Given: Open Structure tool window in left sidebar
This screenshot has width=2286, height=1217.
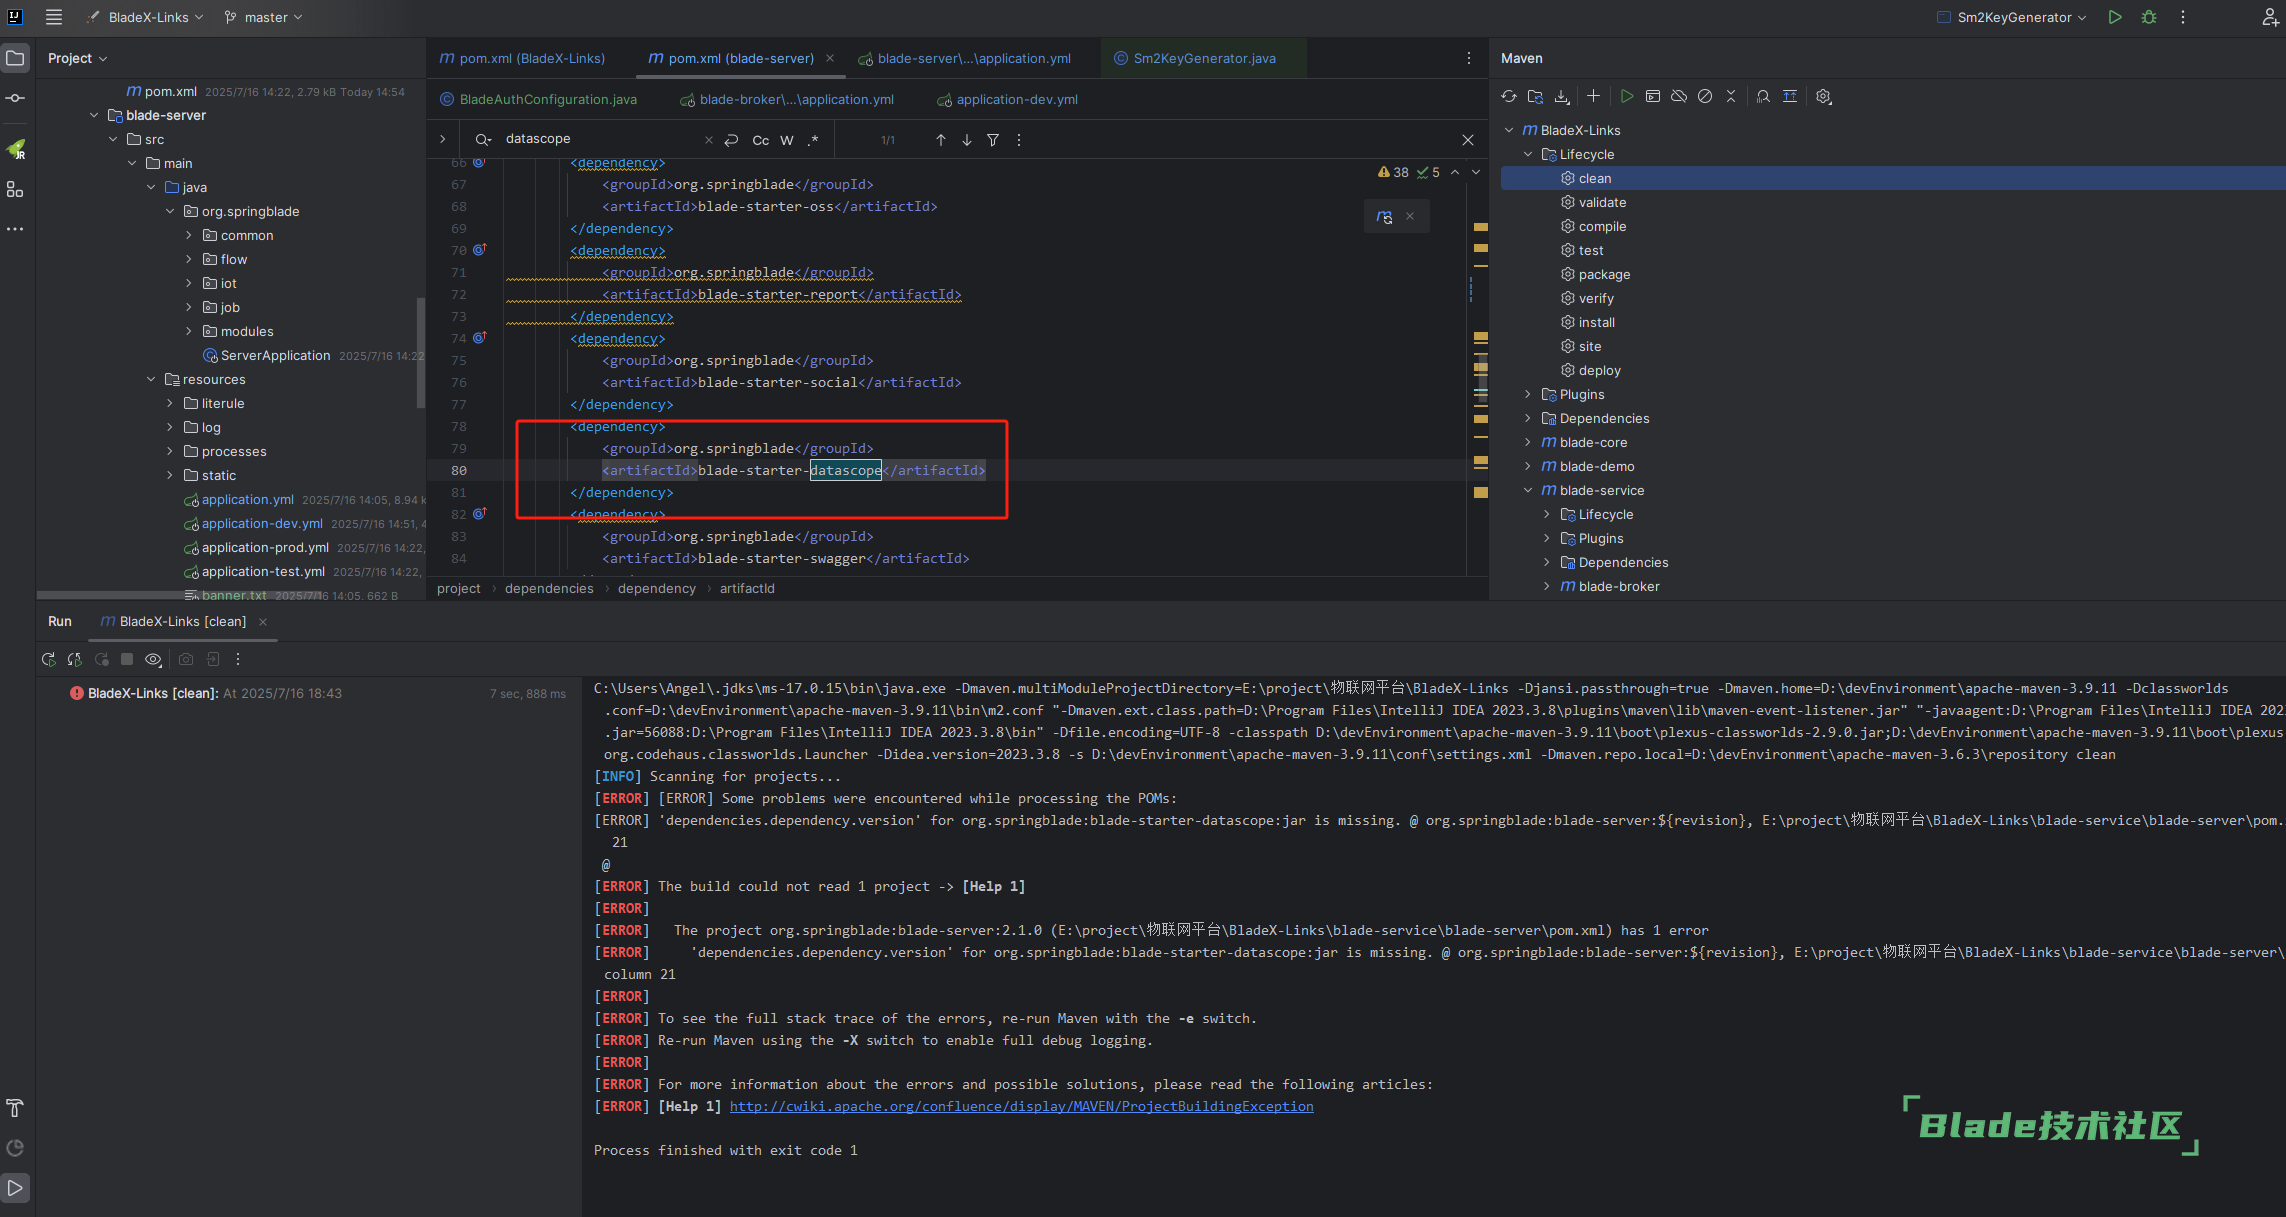Looking at the screenshot, I should tap(15, 189).
